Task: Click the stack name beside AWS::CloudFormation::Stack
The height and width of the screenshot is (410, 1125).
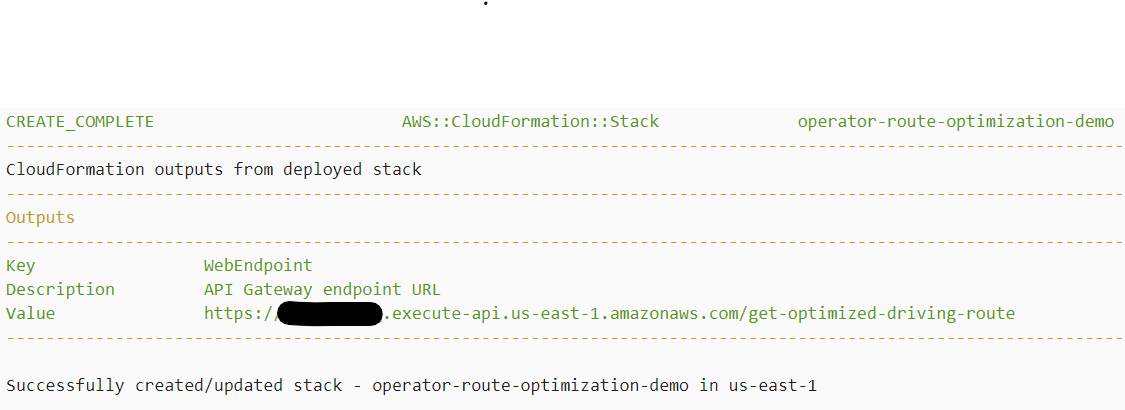Action: (x=955, y=122)
